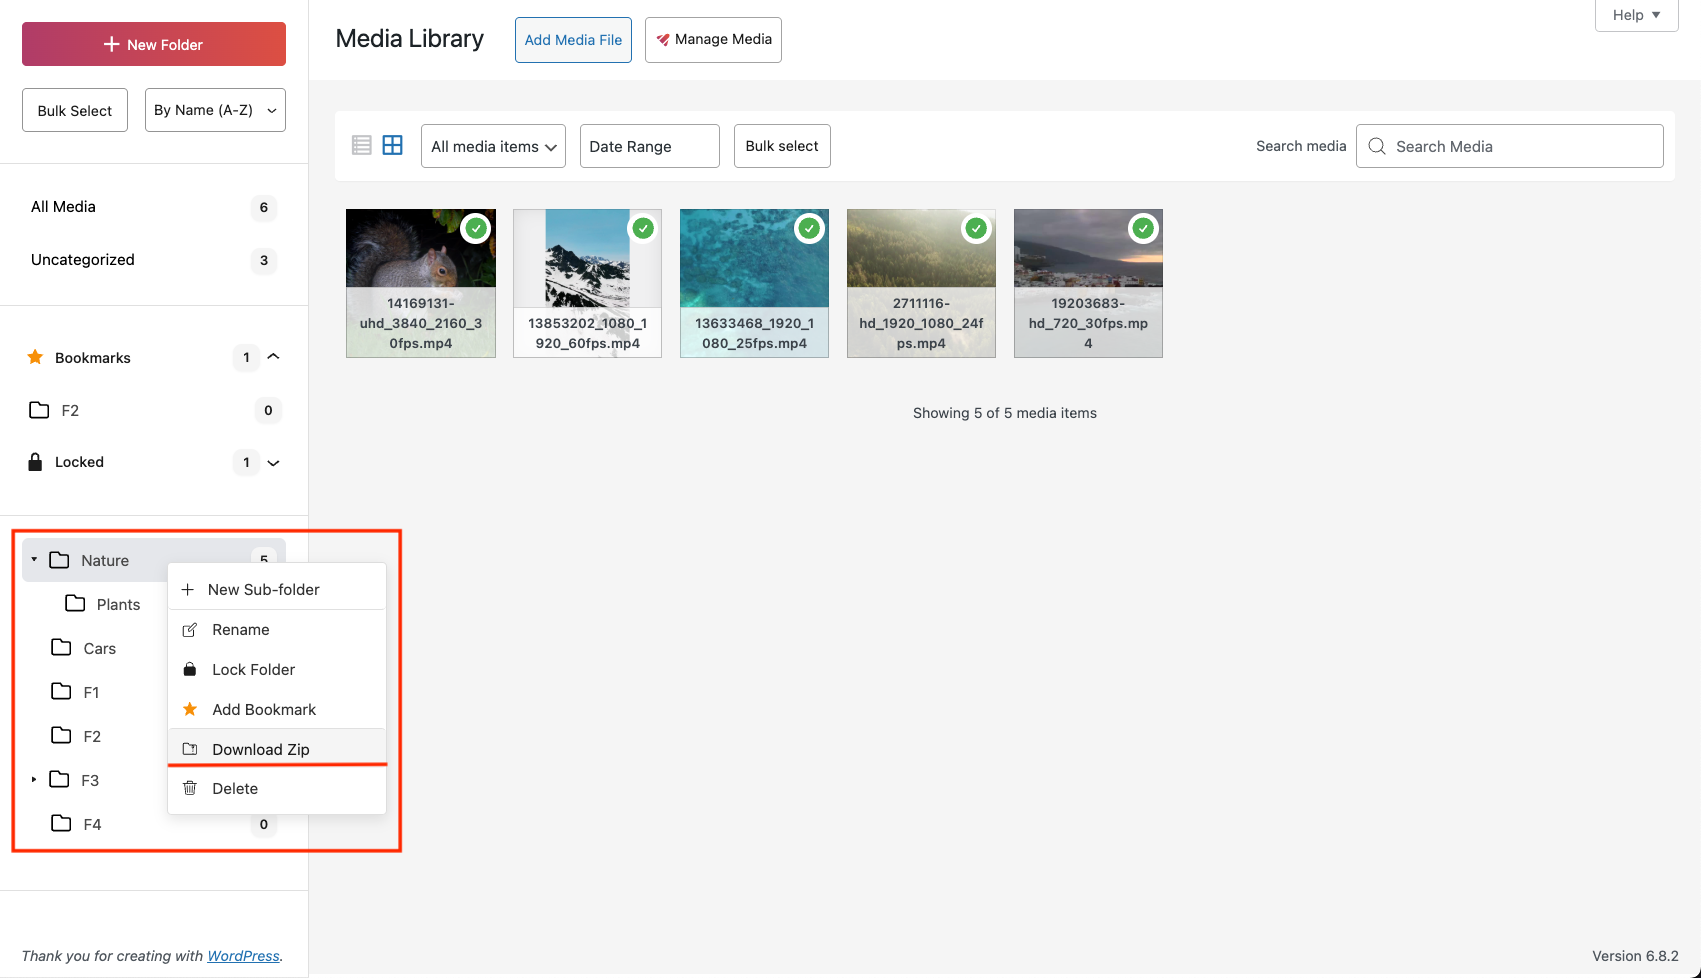Uncheck the 19203683-hd_720_30fps.mp4 selection
This screenshot has height=978, width=1701.
1143,228
